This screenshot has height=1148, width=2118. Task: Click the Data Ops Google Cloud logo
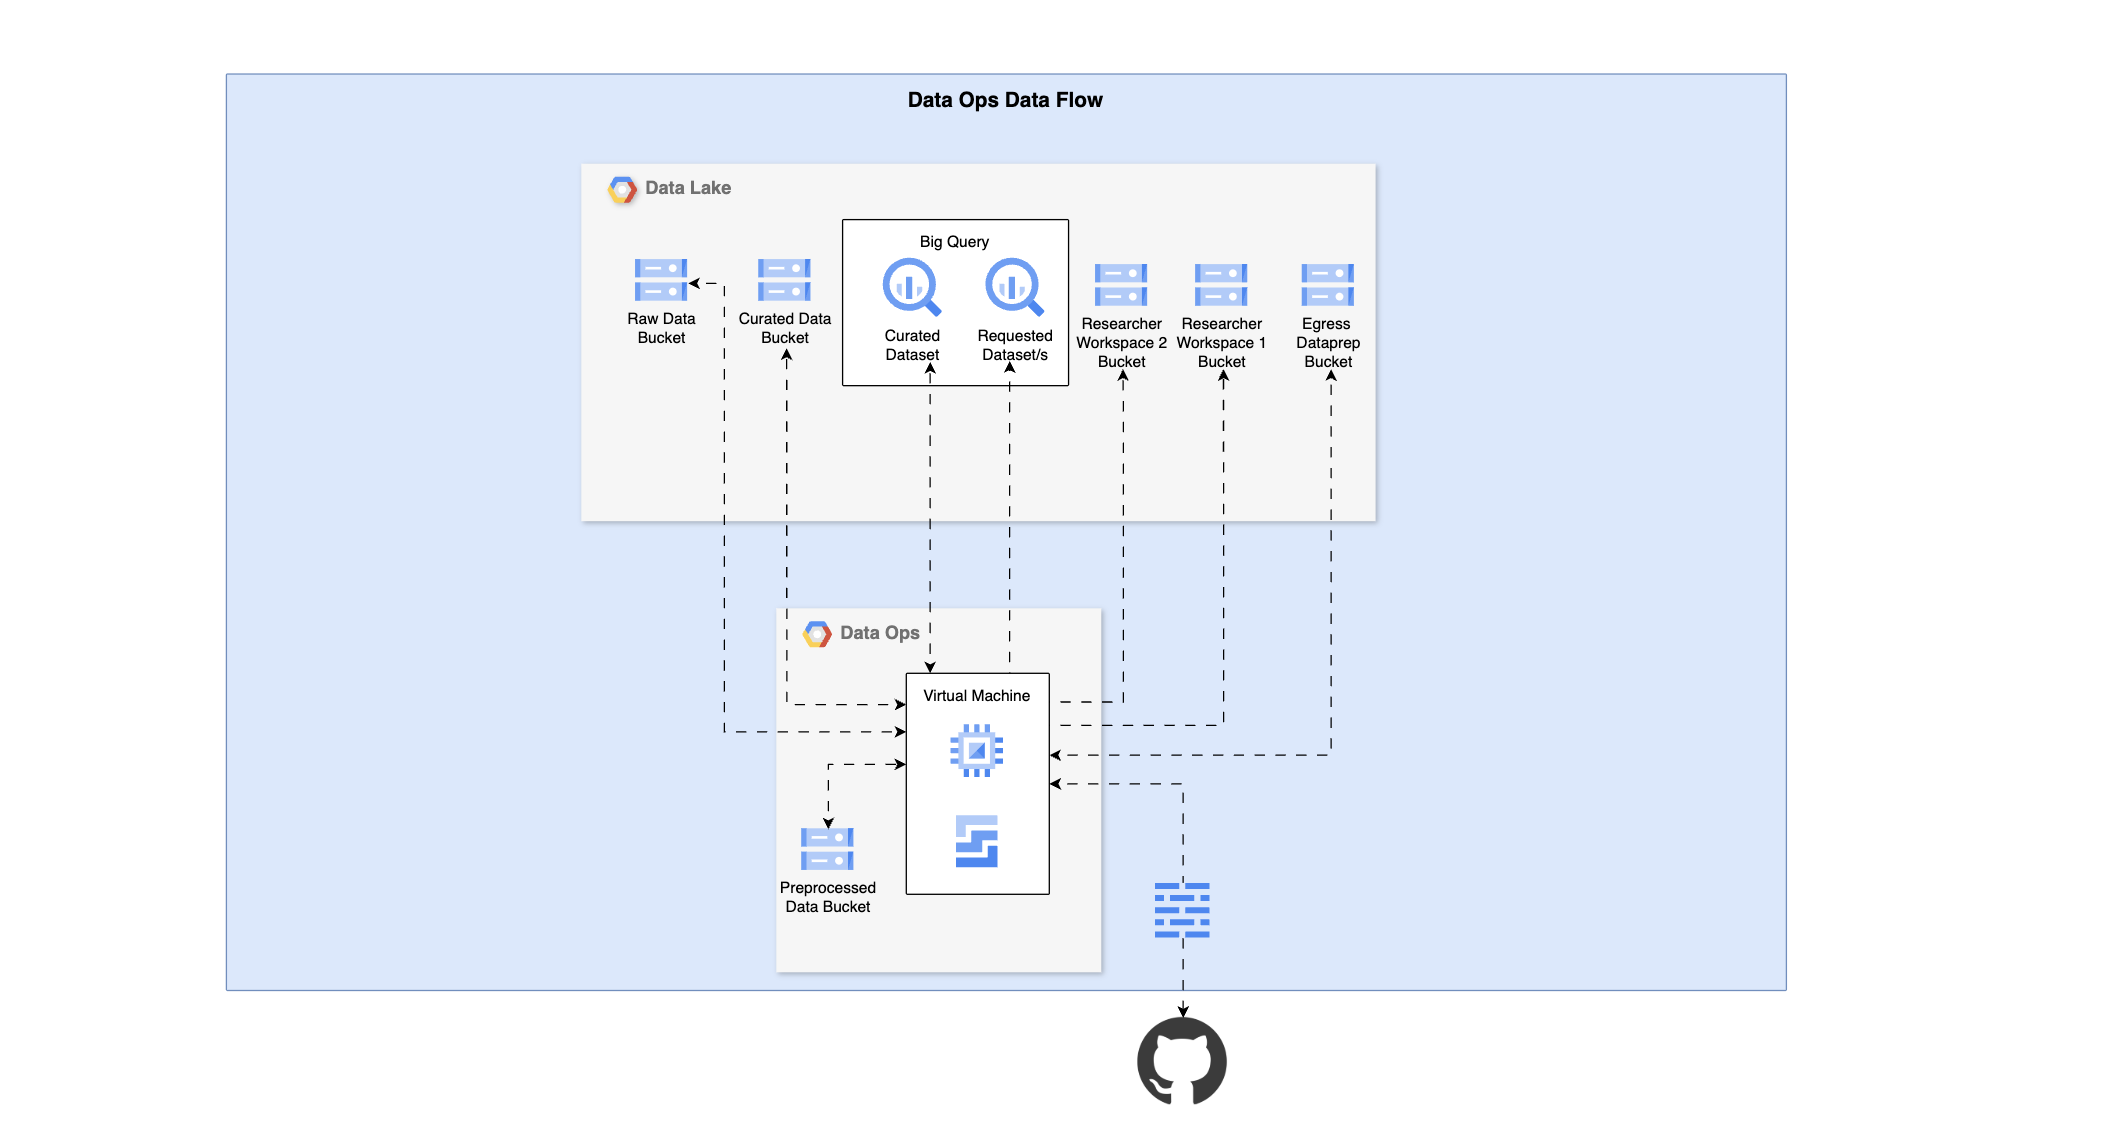tap(817, 634)
